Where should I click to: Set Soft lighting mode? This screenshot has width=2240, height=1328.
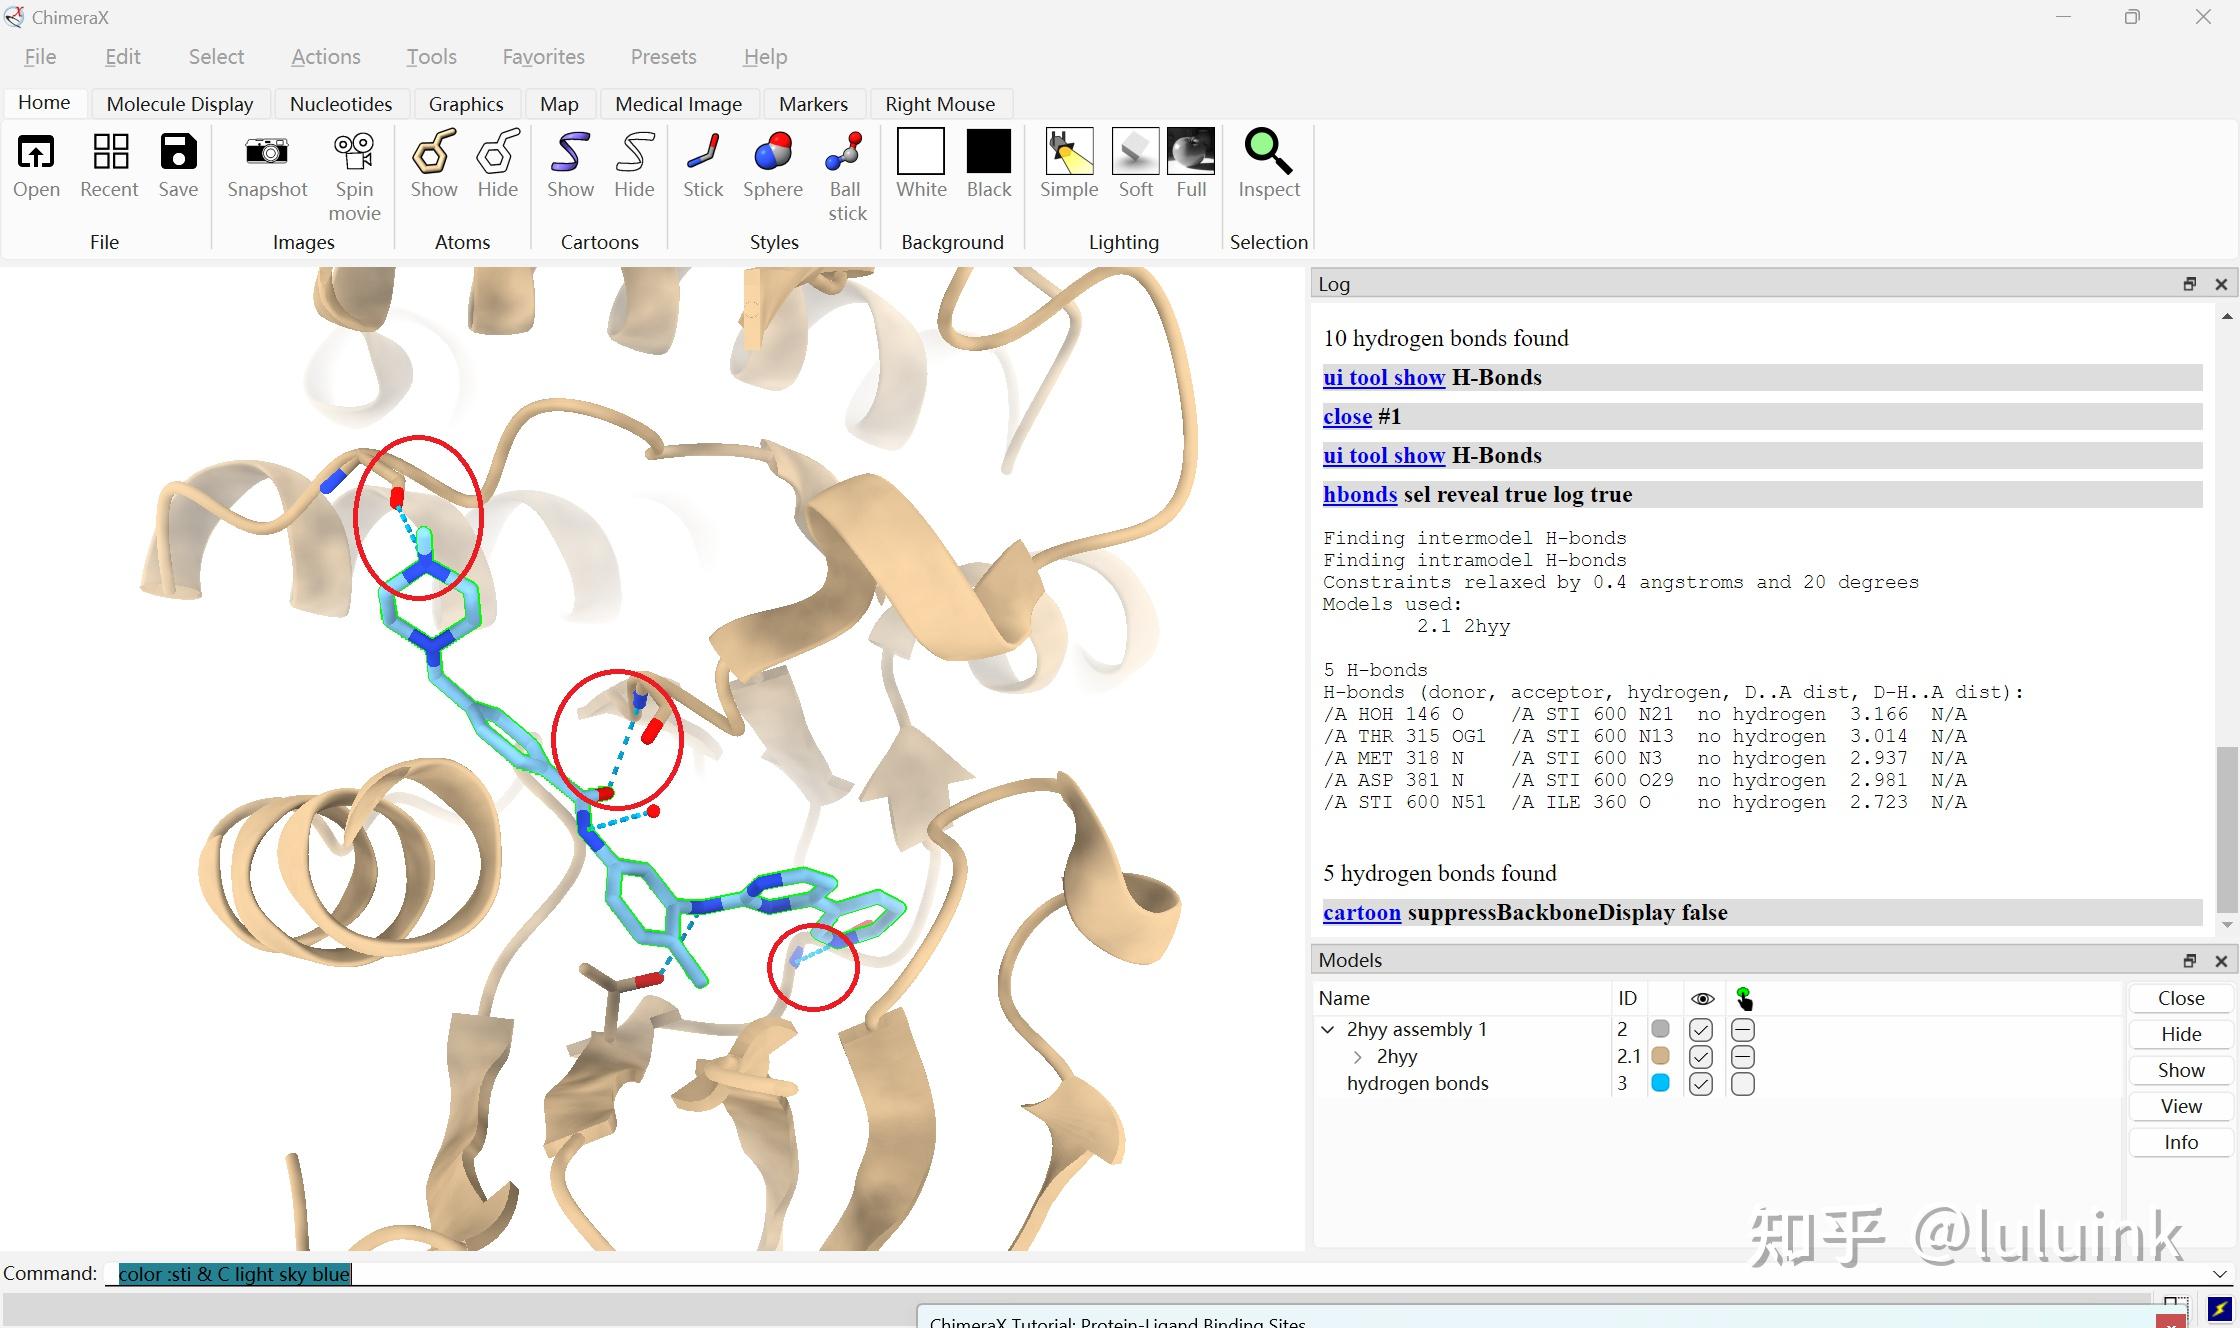[1135, 153]
